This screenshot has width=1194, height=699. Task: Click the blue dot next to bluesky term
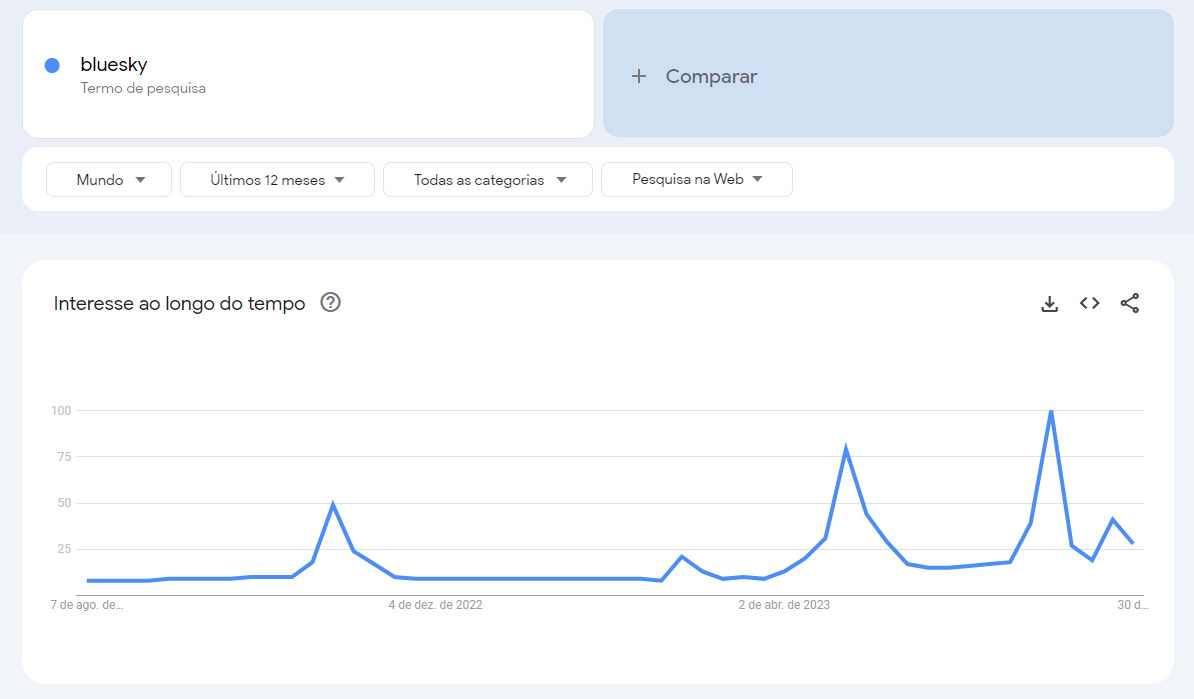click(51, 65)
